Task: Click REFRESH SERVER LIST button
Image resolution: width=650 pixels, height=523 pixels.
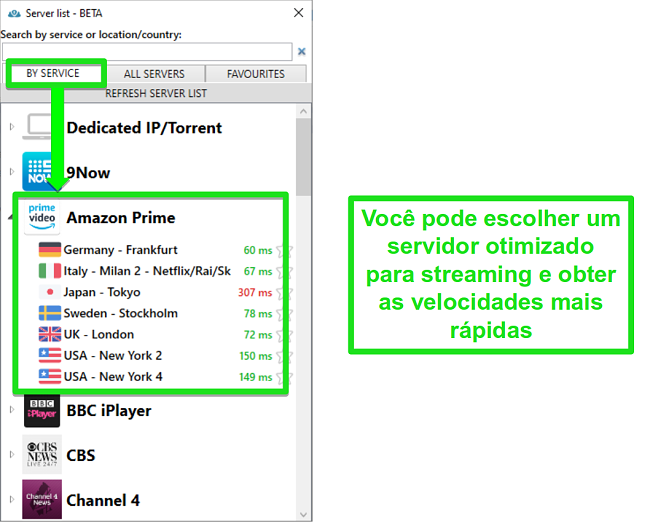Action: coord(156,93)
